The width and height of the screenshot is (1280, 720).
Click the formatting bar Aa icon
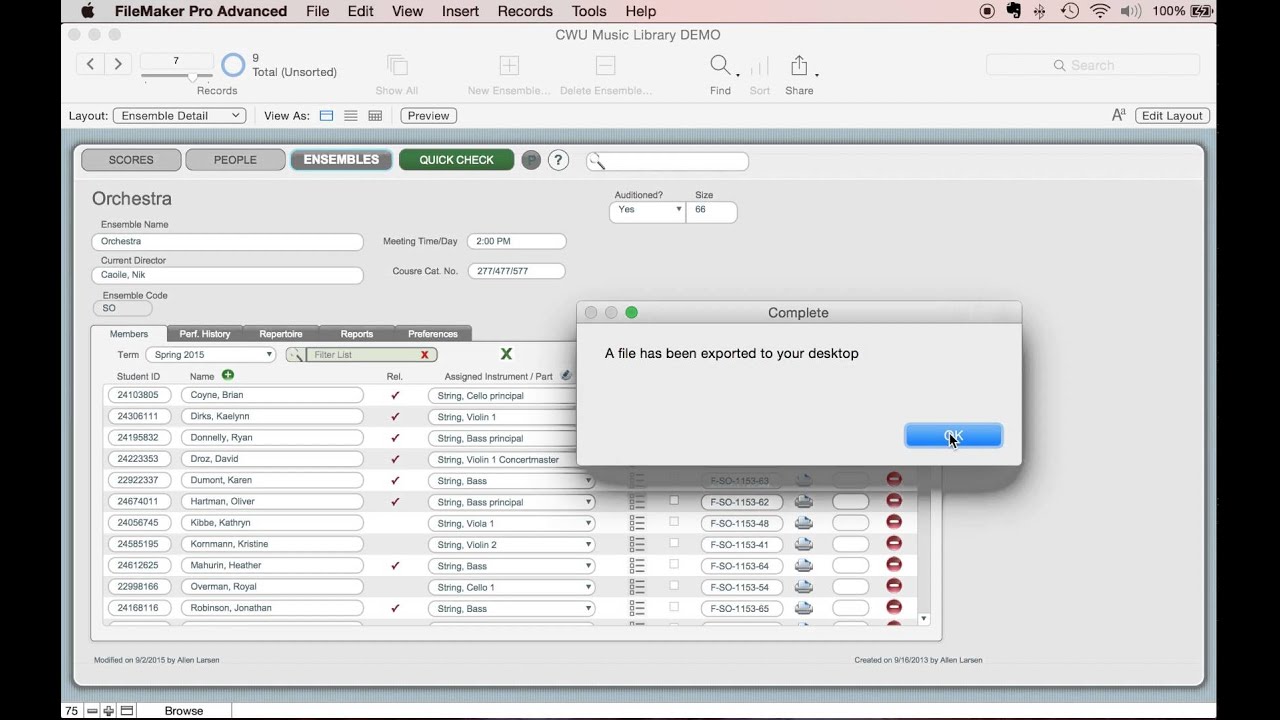point(1119,115)
